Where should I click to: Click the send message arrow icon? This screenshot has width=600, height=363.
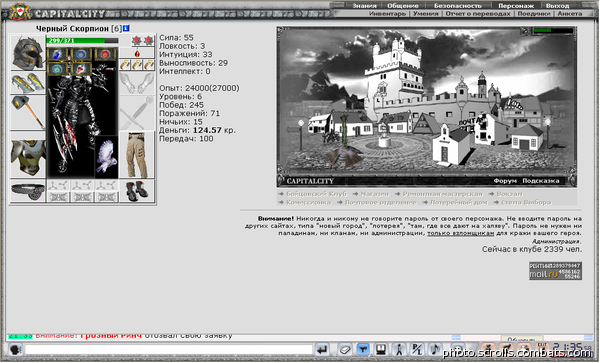point(322,349)
